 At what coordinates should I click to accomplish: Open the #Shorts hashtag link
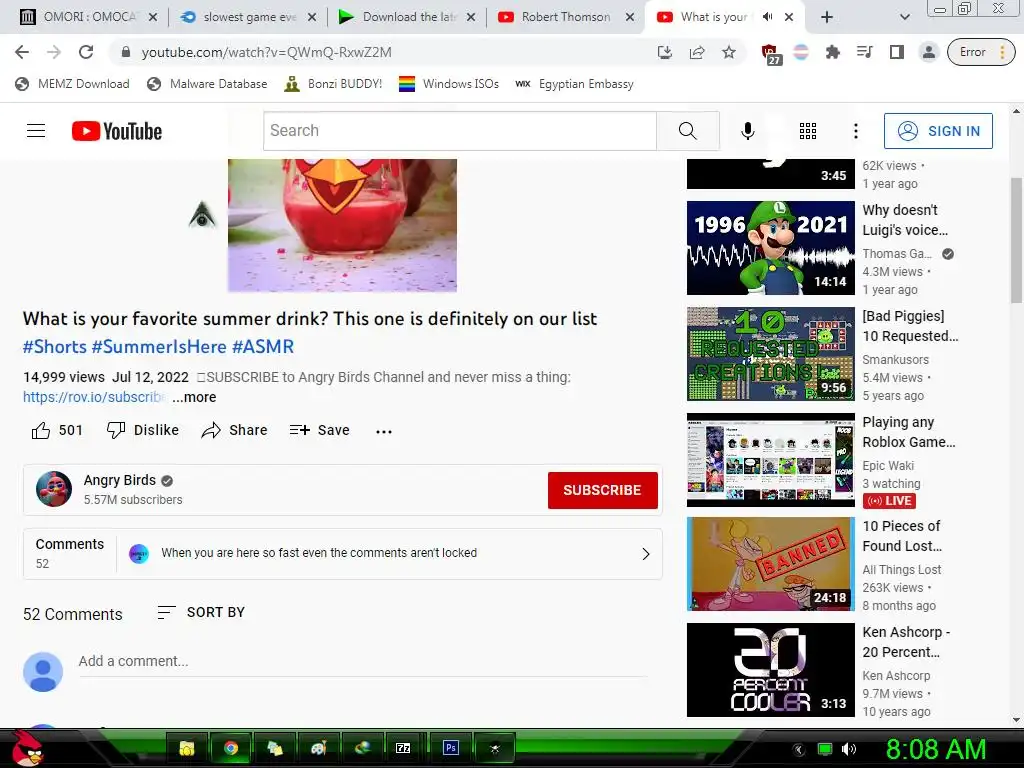point(54,347)
